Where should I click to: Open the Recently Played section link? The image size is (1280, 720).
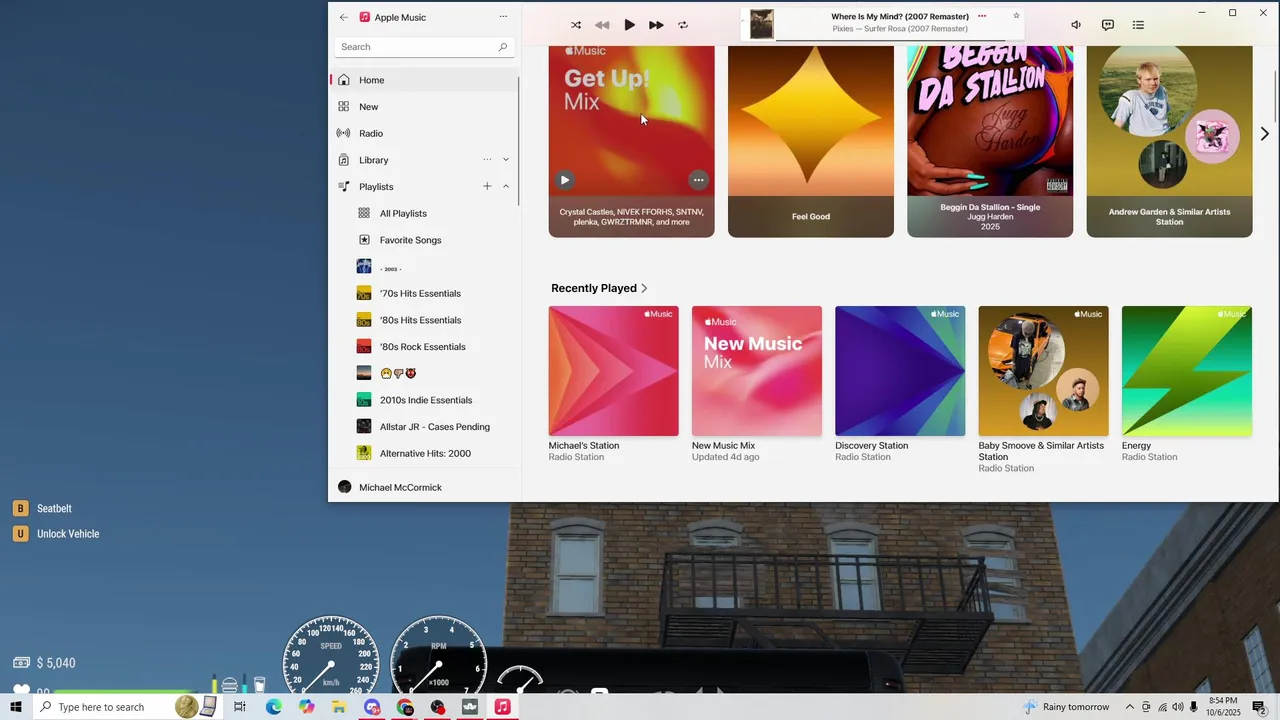click(599, 288)
